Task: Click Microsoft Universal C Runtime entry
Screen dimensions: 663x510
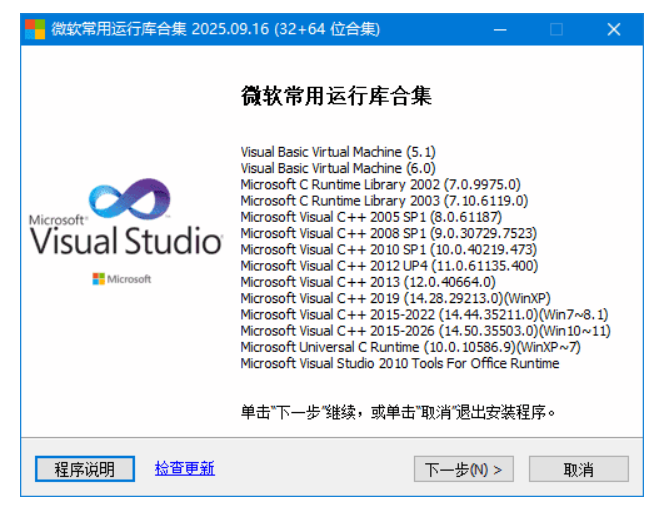Action: tap(411, 347)
